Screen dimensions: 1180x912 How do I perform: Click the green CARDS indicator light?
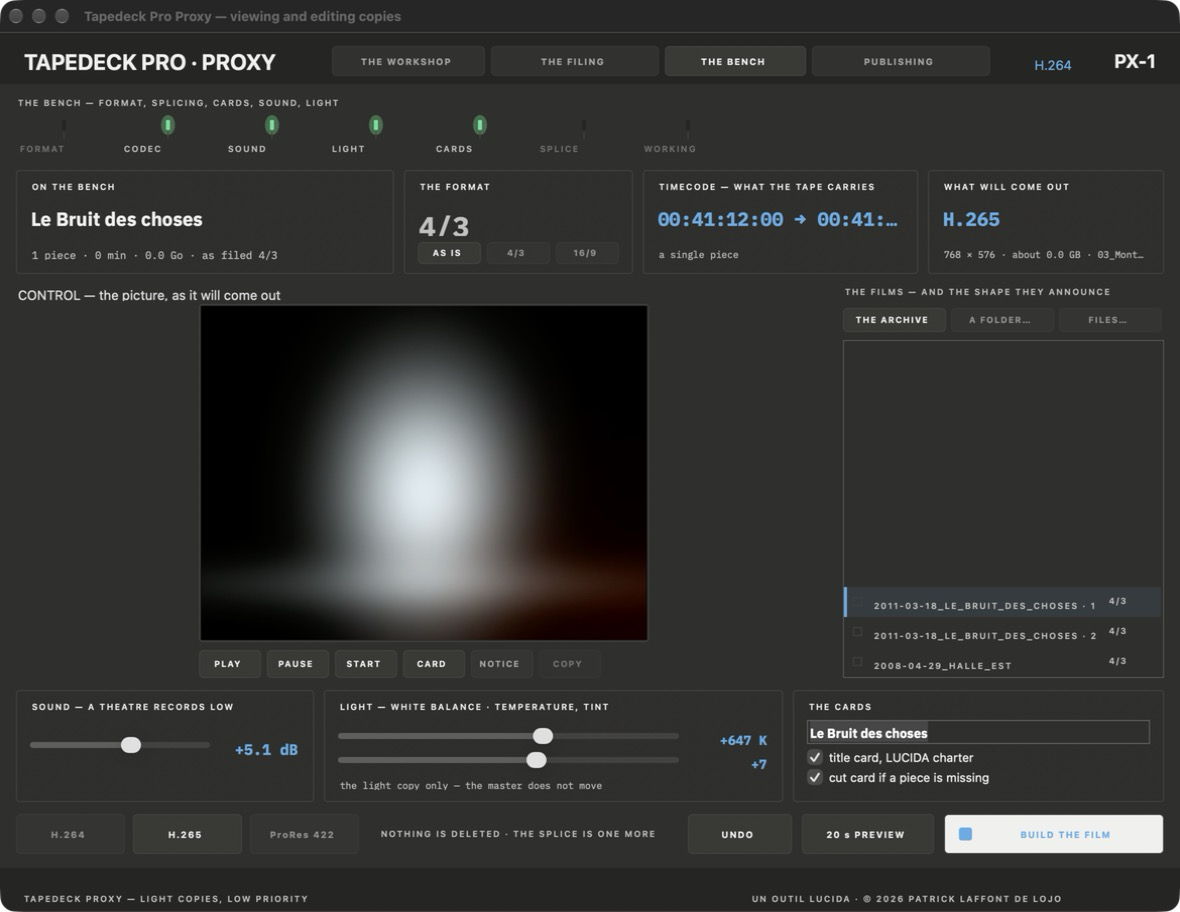pos(479,125)
